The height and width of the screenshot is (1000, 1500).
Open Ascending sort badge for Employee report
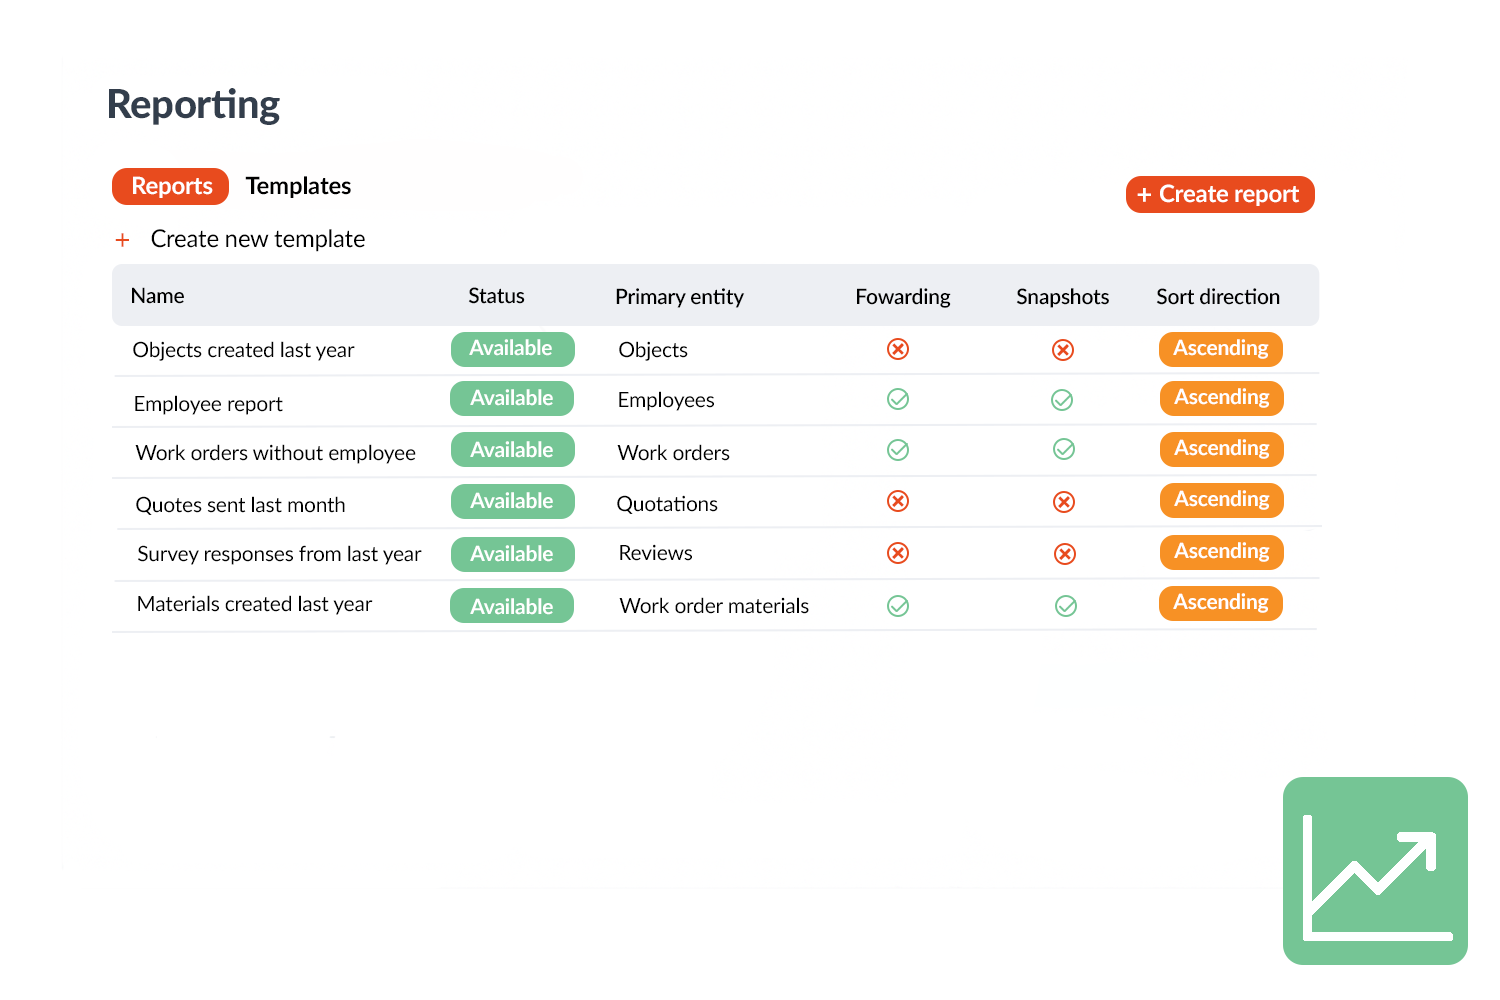[x=1221, y=398]
